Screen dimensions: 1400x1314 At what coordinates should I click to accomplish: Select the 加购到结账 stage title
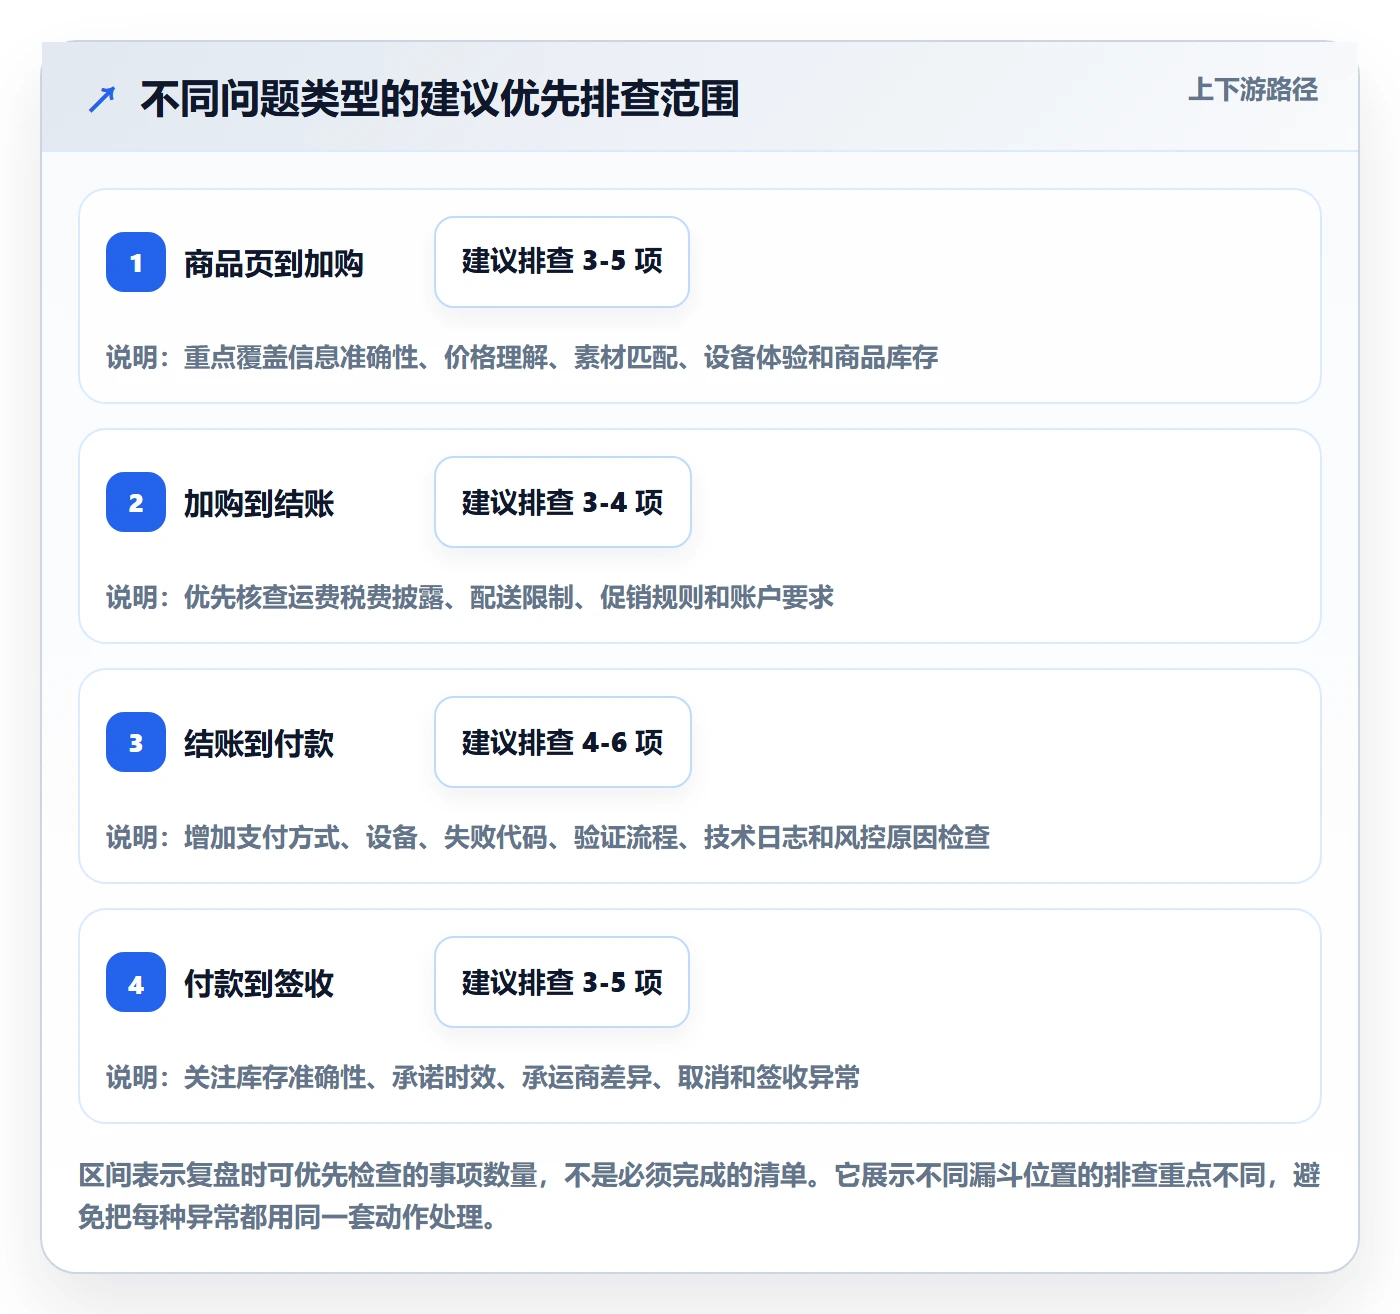tap(259, 504)
